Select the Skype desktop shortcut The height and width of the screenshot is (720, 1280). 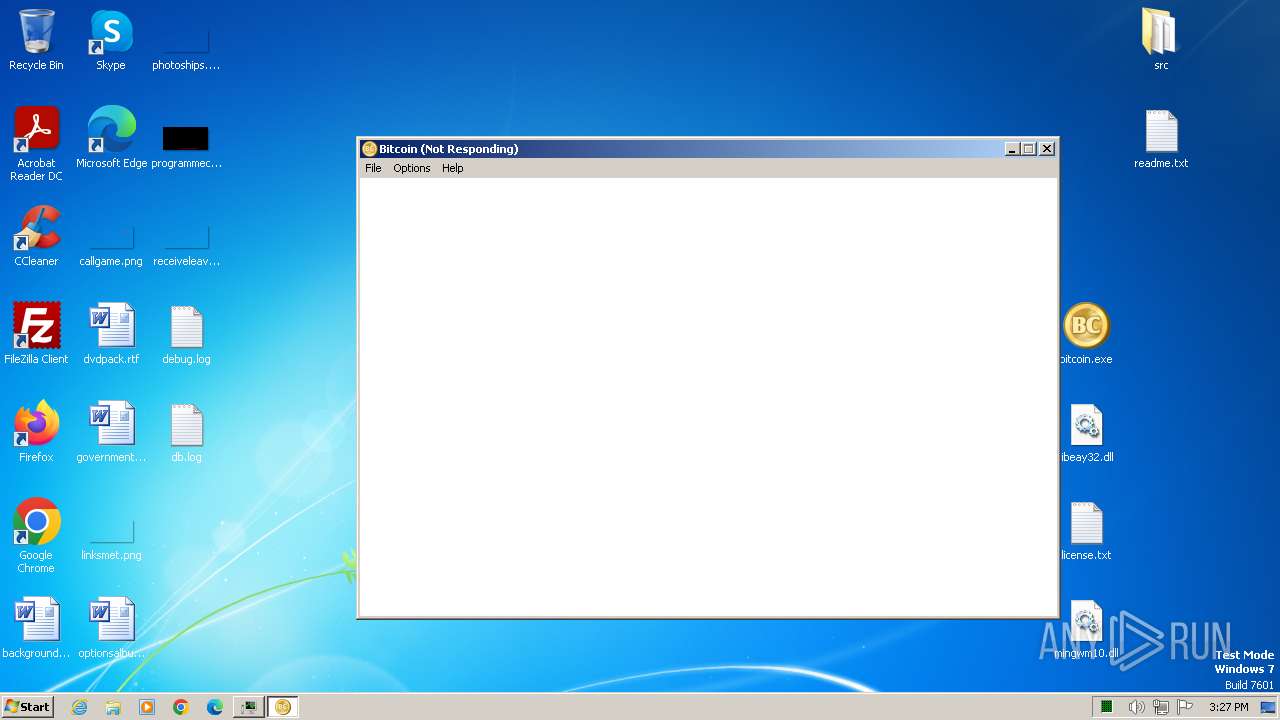tap(111, 41)
